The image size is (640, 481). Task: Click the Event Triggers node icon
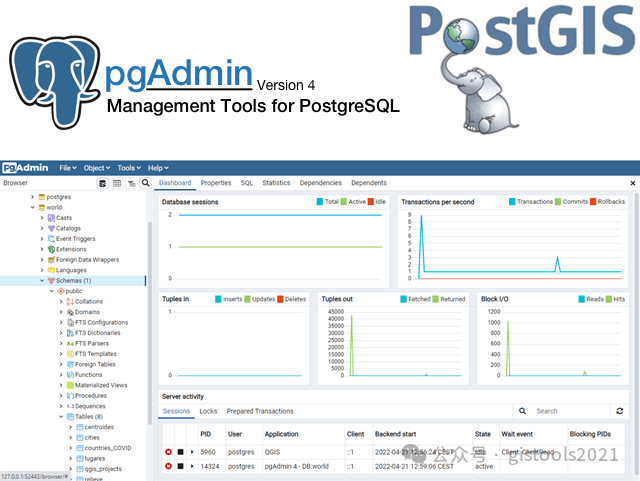point(51,239)
